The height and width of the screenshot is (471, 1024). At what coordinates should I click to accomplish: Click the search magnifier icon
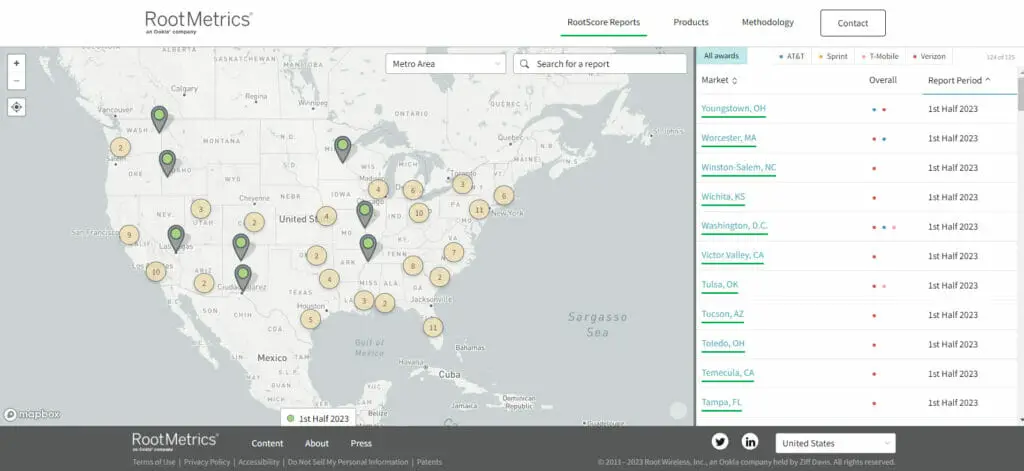click(x=524, y=64)
